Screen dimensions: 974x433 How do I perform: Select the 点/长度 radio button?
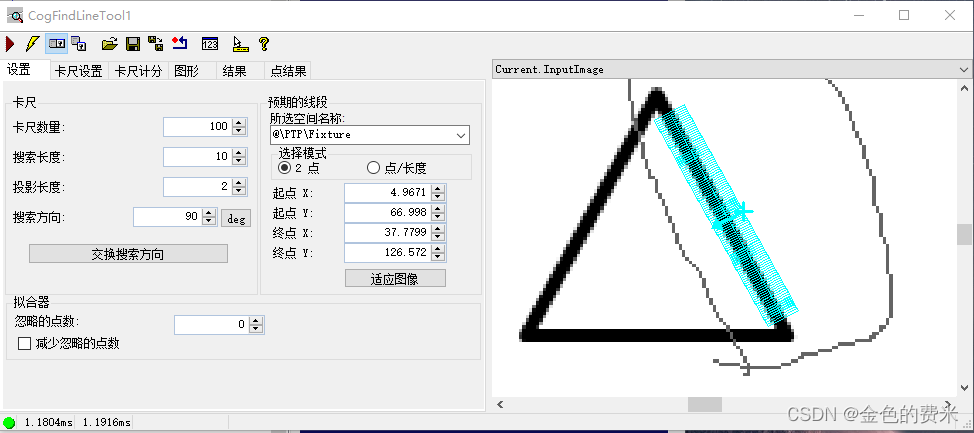tap(373, 168)
